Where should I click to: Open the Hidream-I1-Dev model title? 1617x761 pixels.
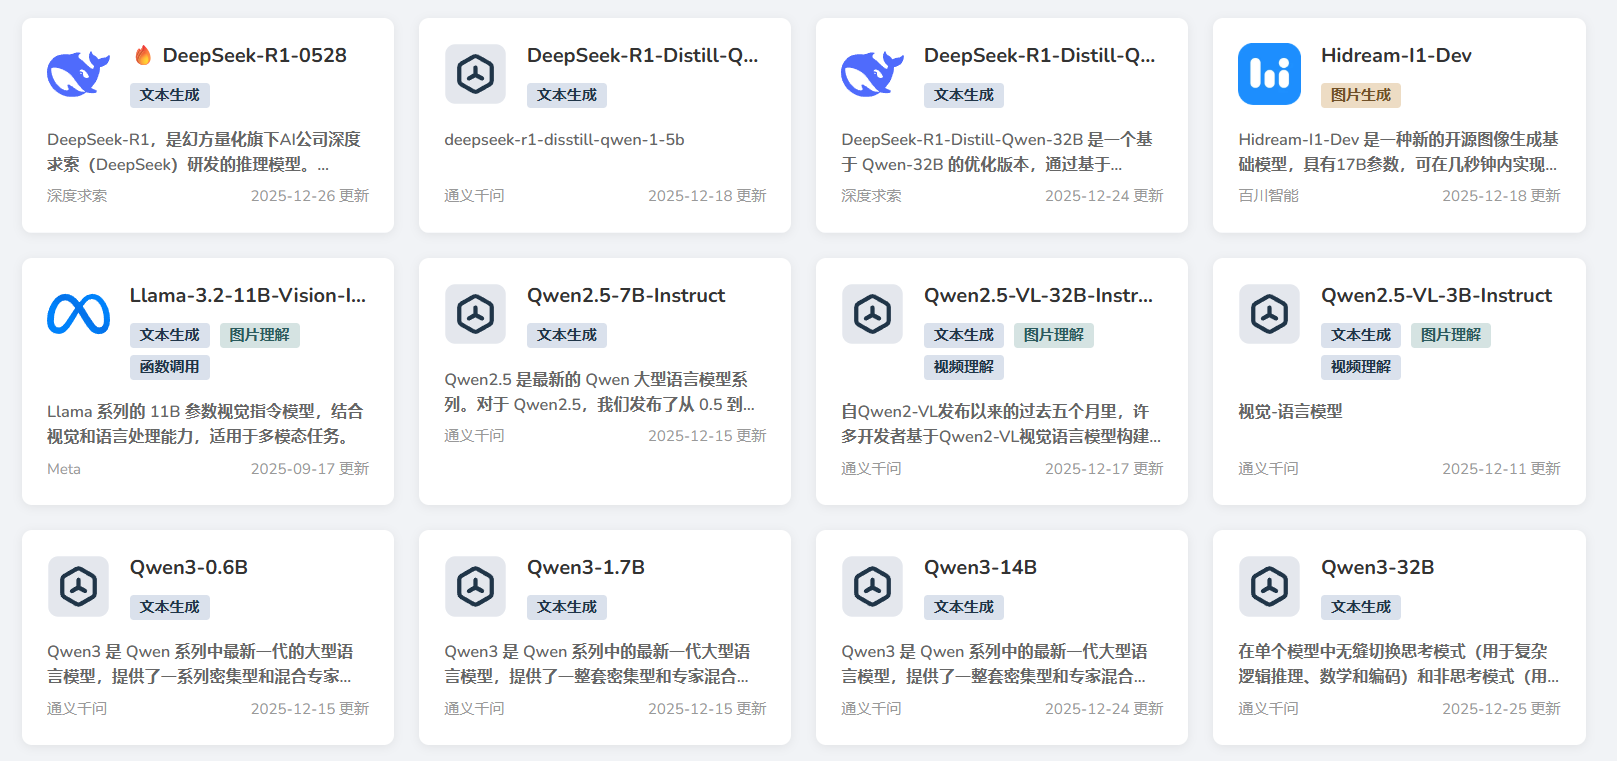point(1396,55)
